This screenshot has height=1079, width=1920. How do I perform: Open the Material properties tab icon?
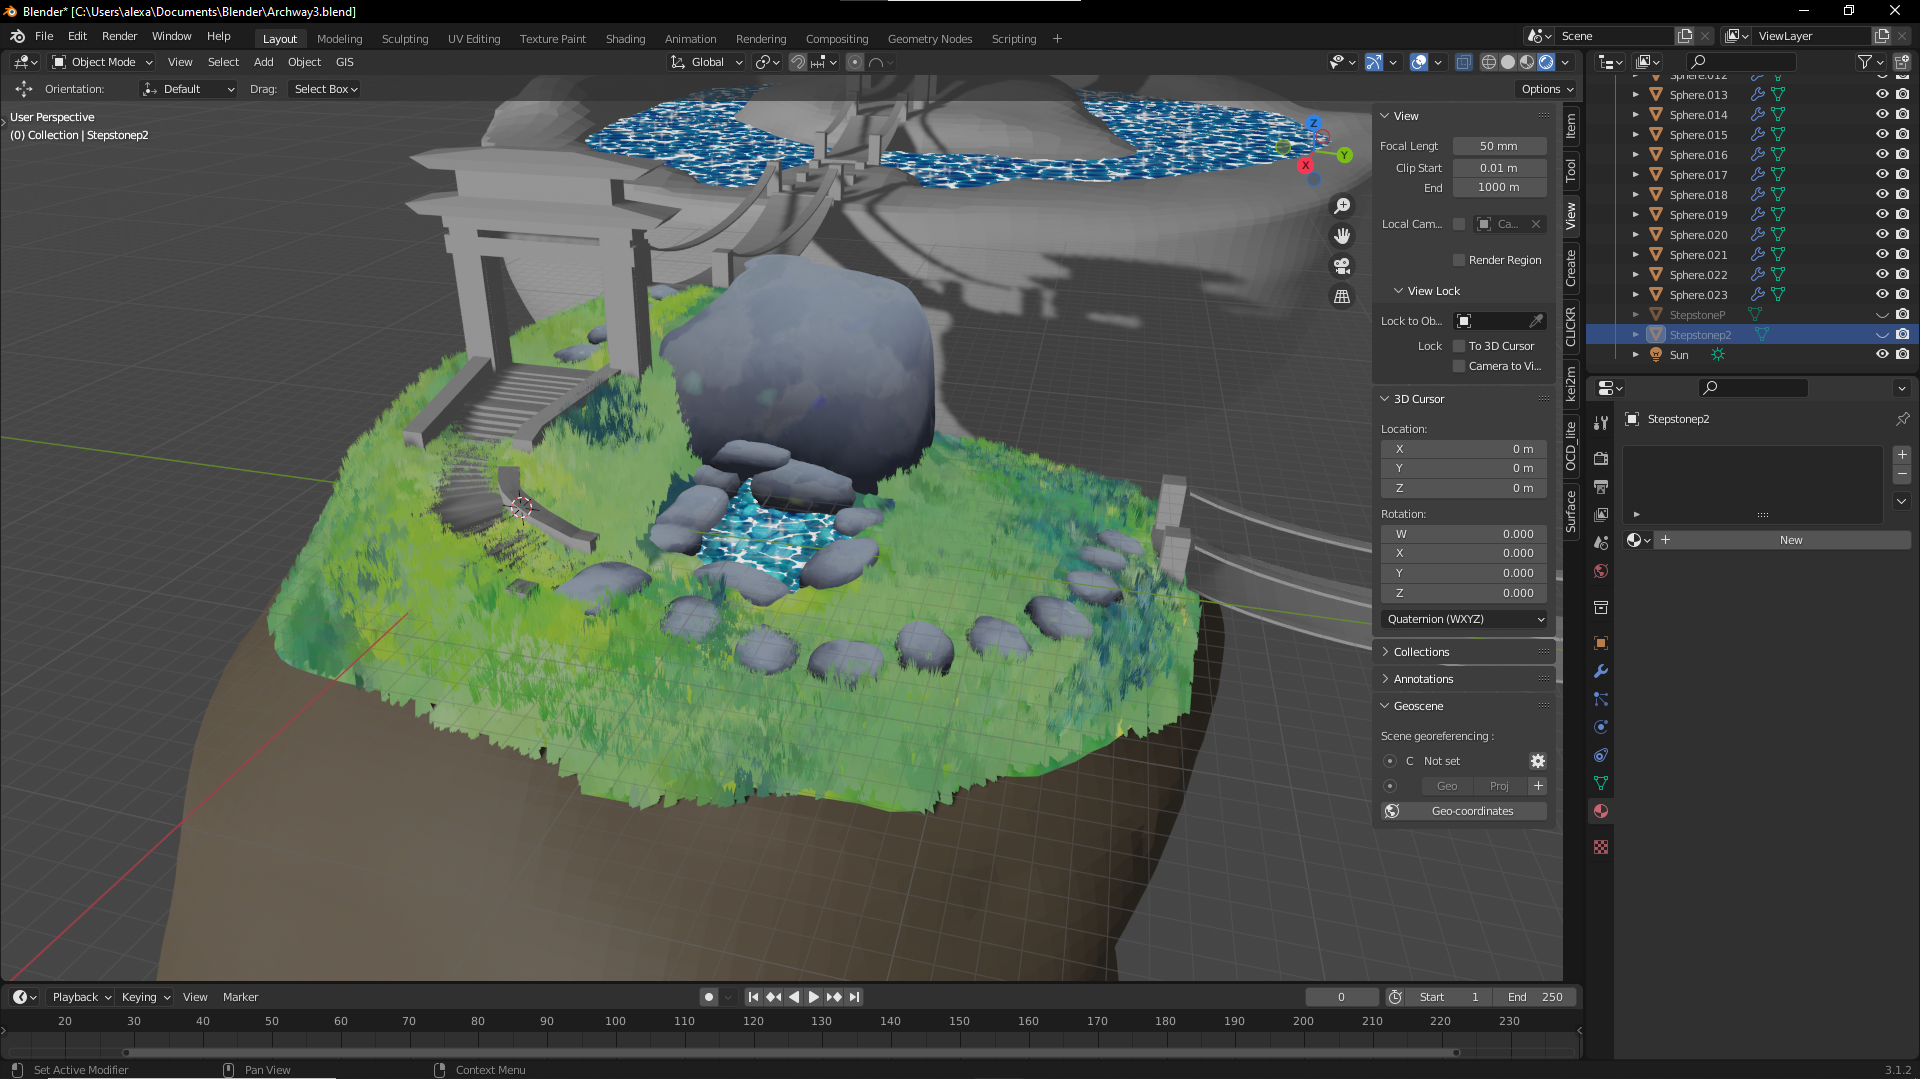pos(1601,811)
